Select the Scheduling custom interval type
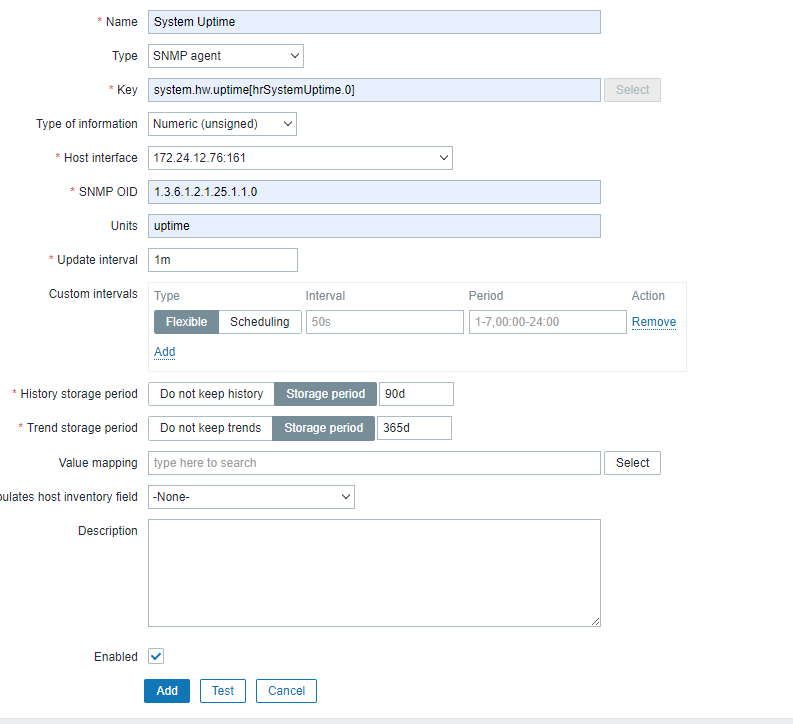Image resolution: width=793 pixels, height=724 pixels. [x=259, y=322]
